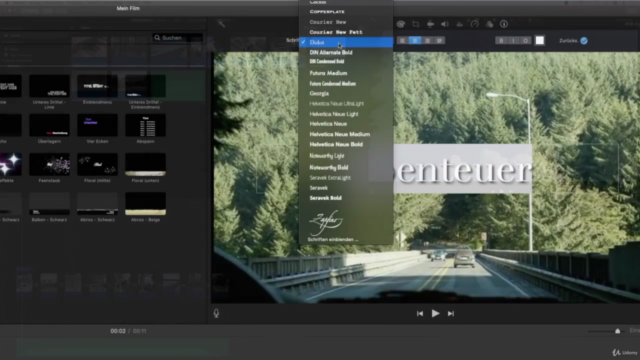The image size is (640, 360).
Task: Select the 'Abriss - Schwarz' title thumbnail
Action: point(97,203)
